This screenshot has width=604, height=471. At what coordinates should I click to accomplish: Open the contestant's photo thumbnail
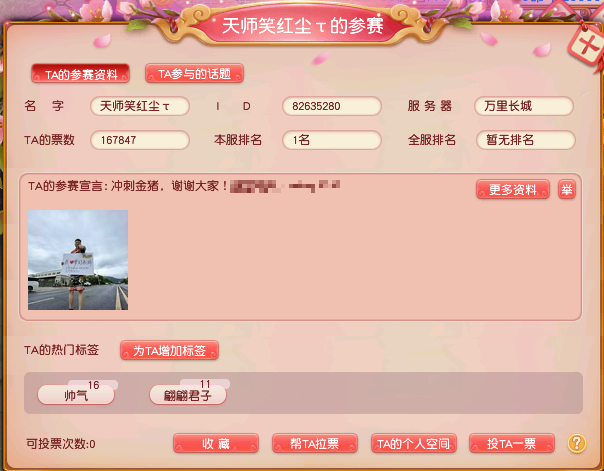(x=78, y=260)
